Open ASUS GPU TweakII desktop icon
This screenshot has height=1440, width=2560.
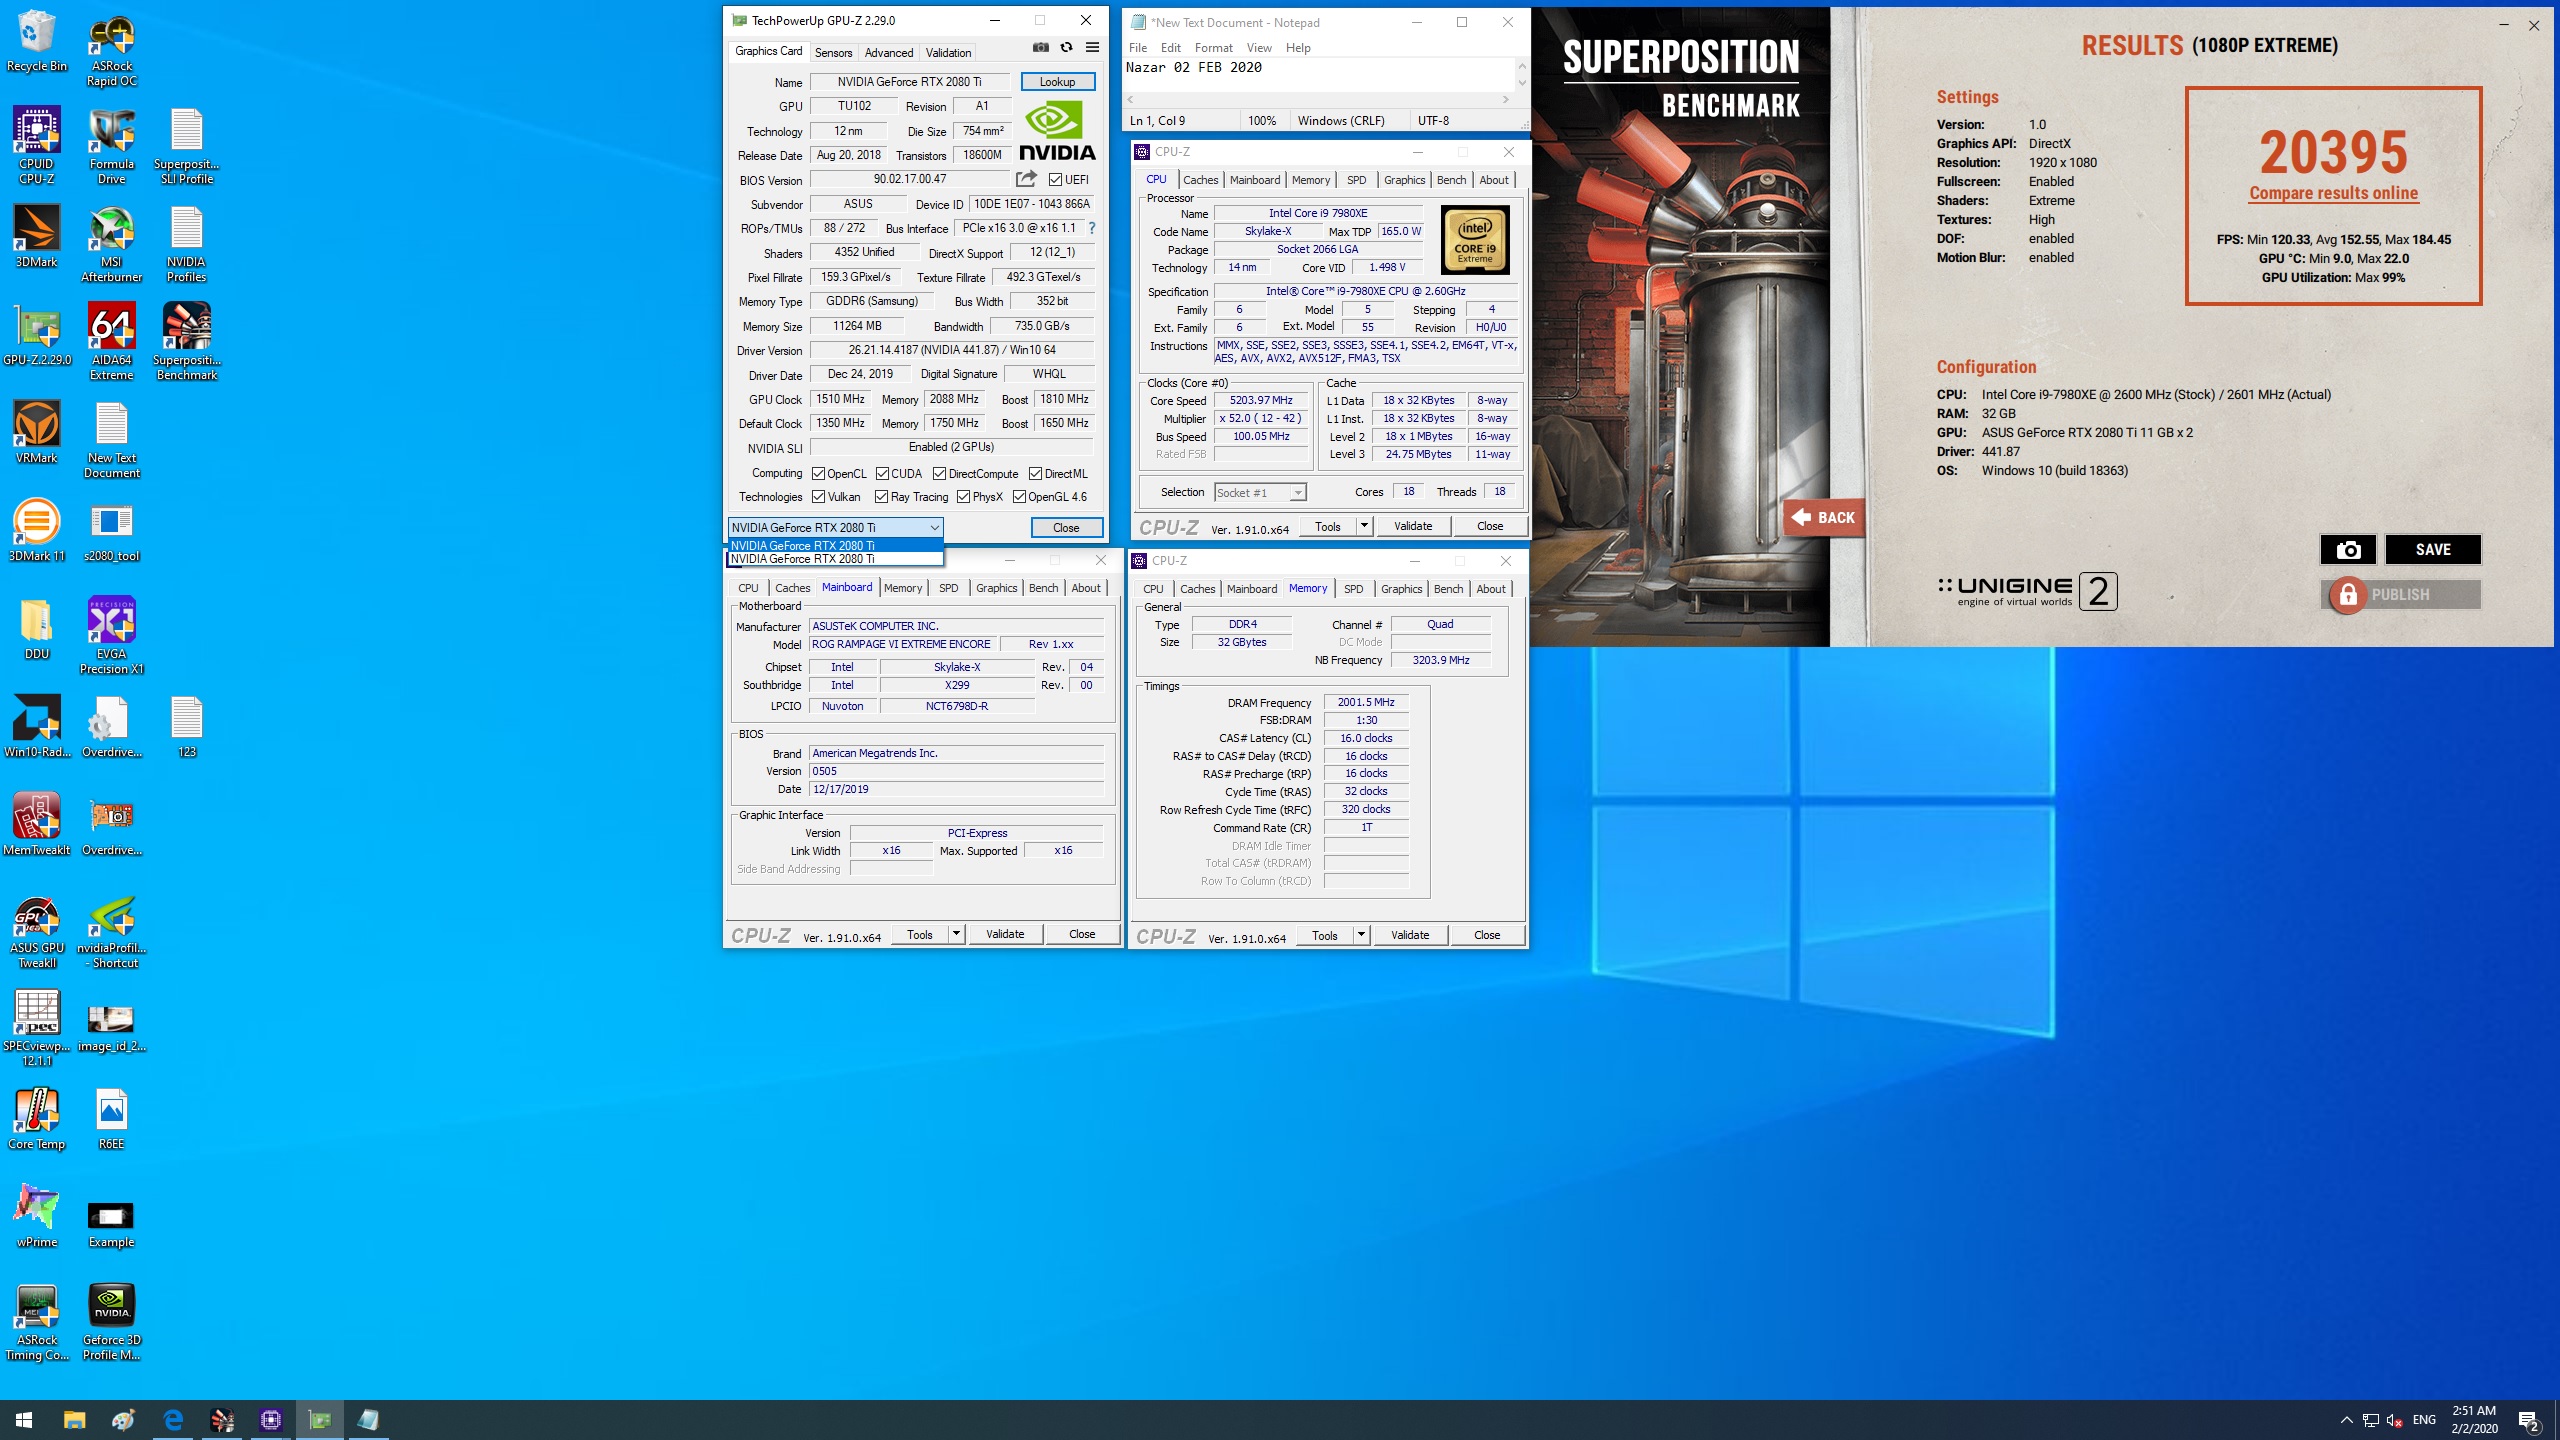(37, 932)
